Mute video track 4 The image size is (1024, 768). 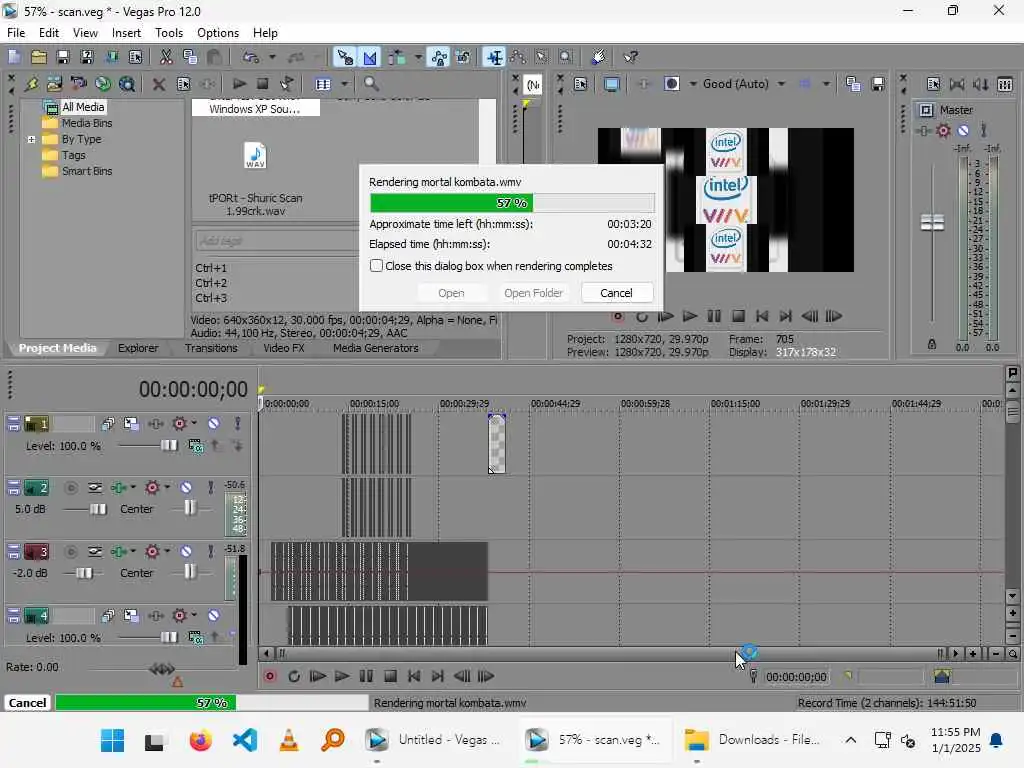(x=214, y=615)
